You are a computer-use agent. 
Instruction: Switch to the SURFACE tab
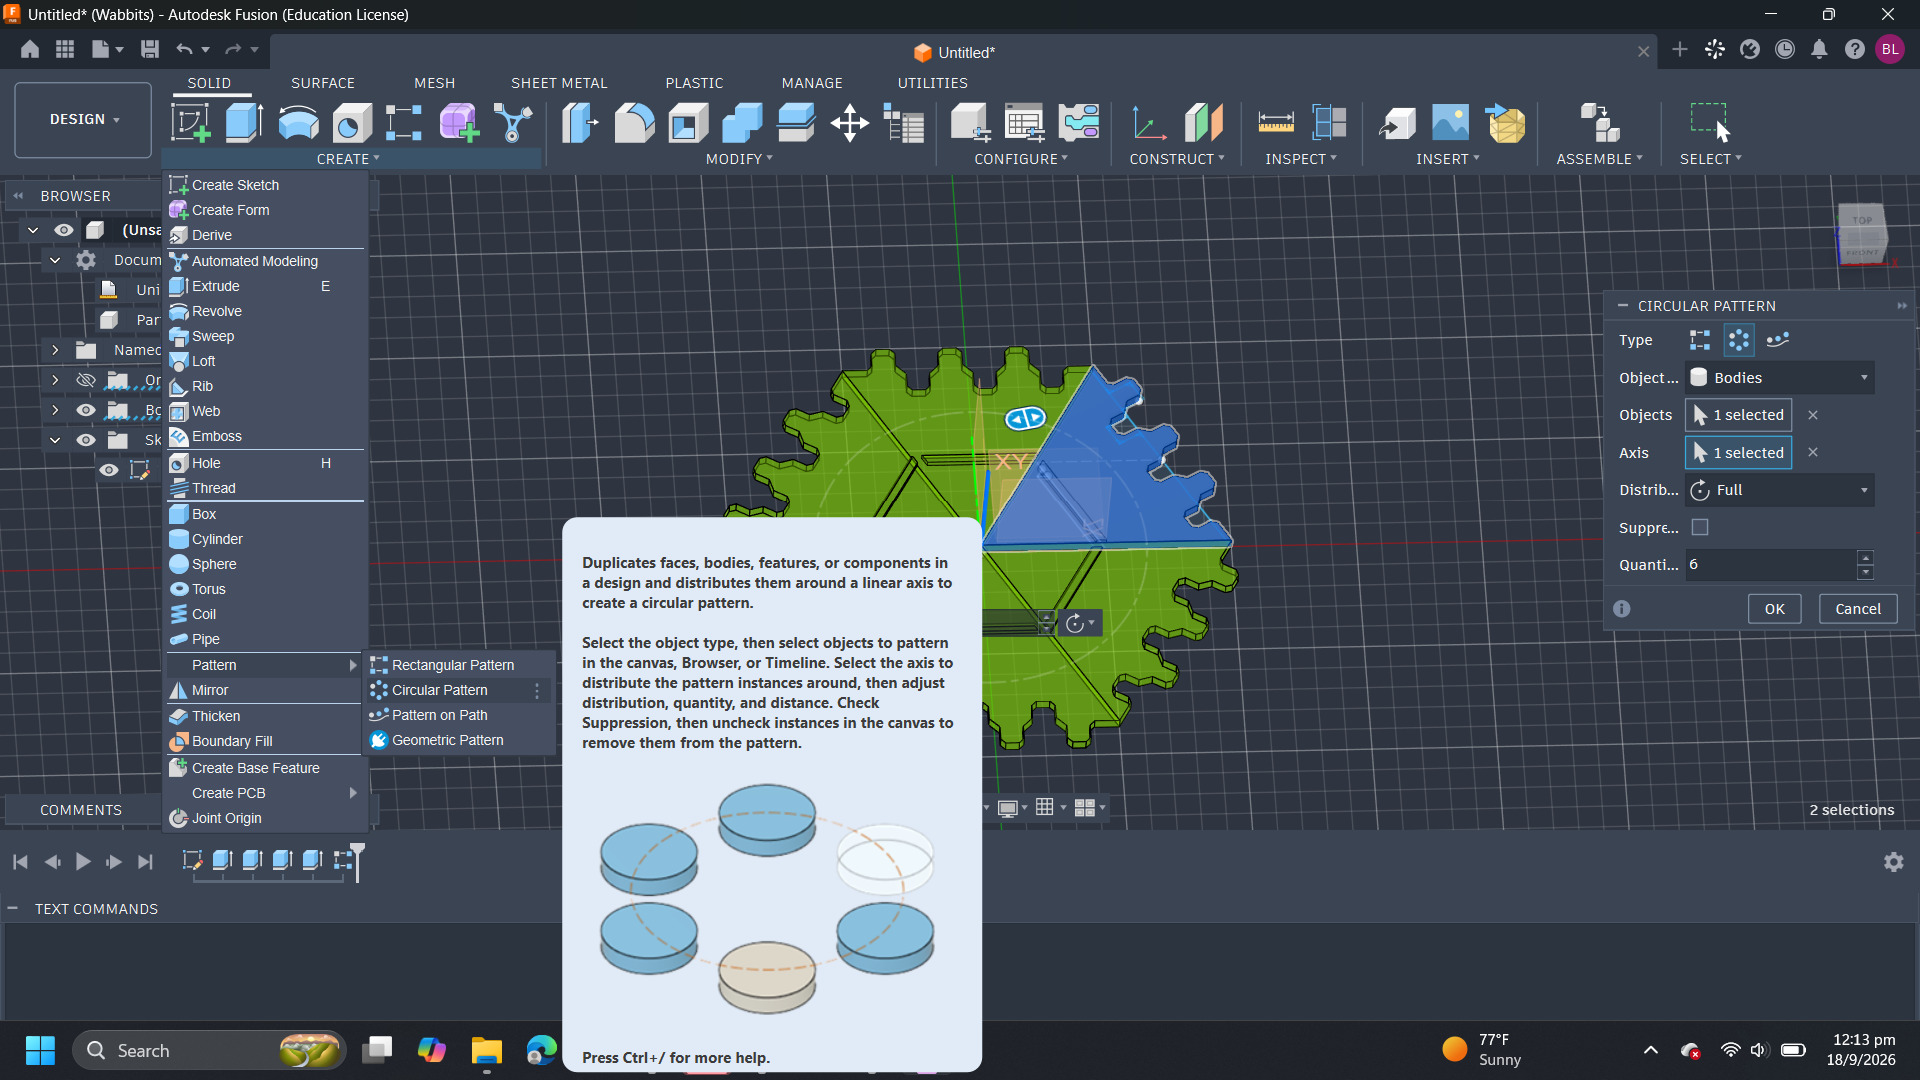(323, 83)
